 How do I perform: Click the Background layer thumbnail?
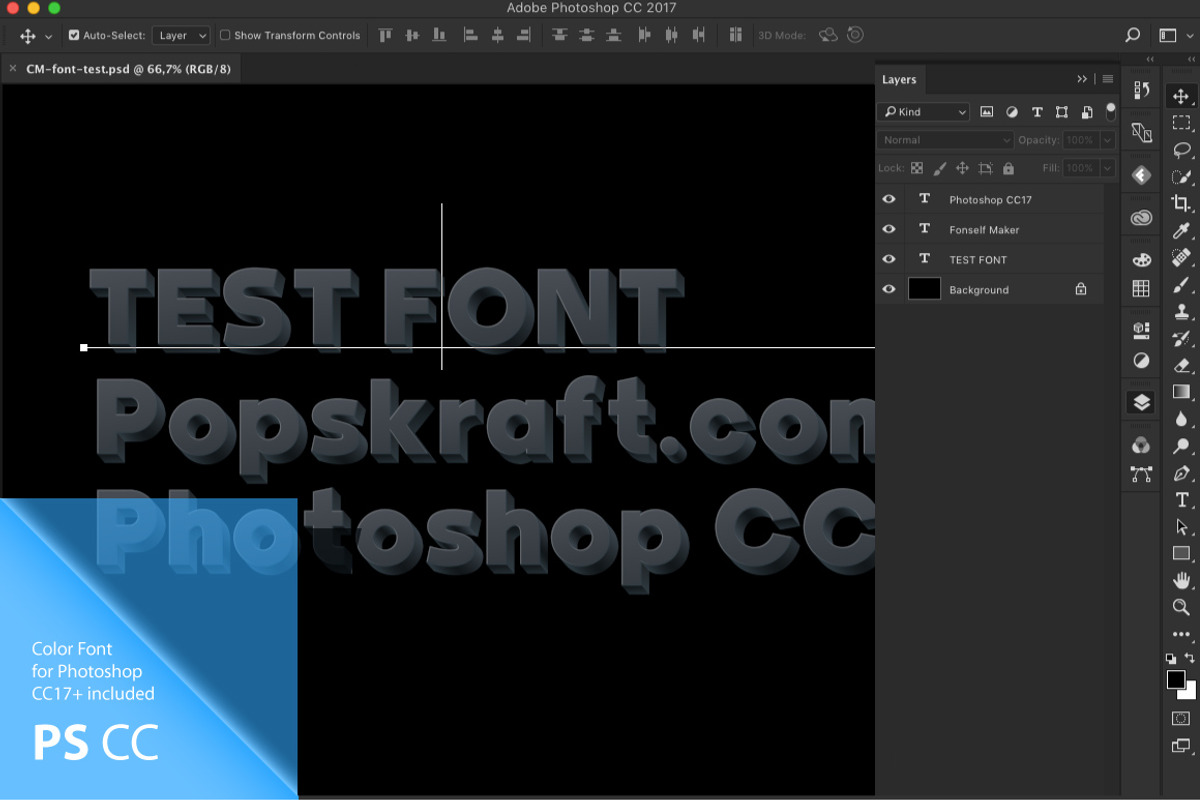click(924, 290)
